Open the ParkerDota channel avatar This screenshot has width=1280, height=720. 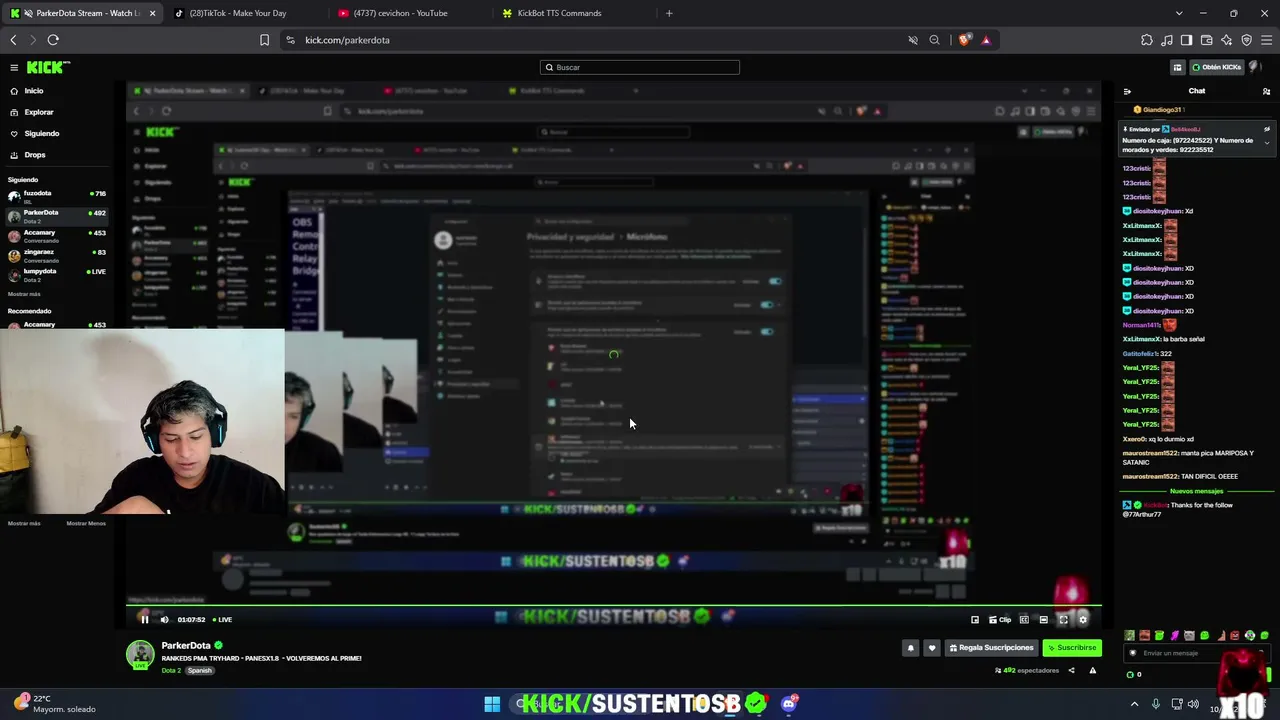point(140,654)
